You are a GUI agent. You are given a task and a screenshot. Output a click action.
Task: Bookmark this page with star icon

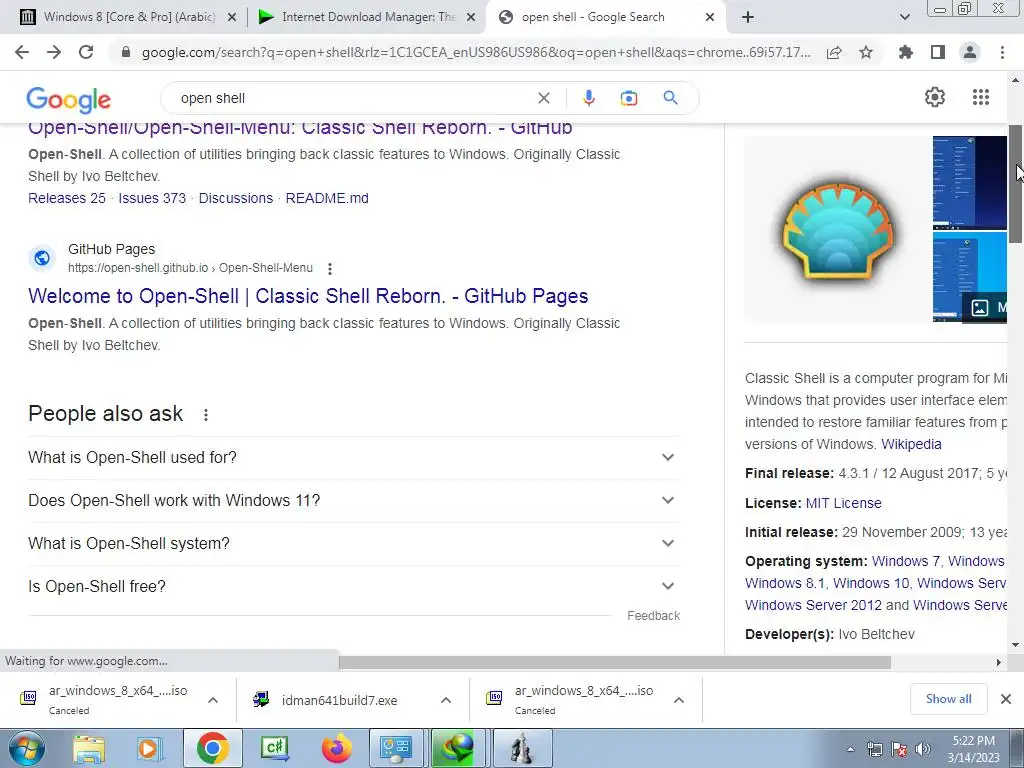point(866,52)
